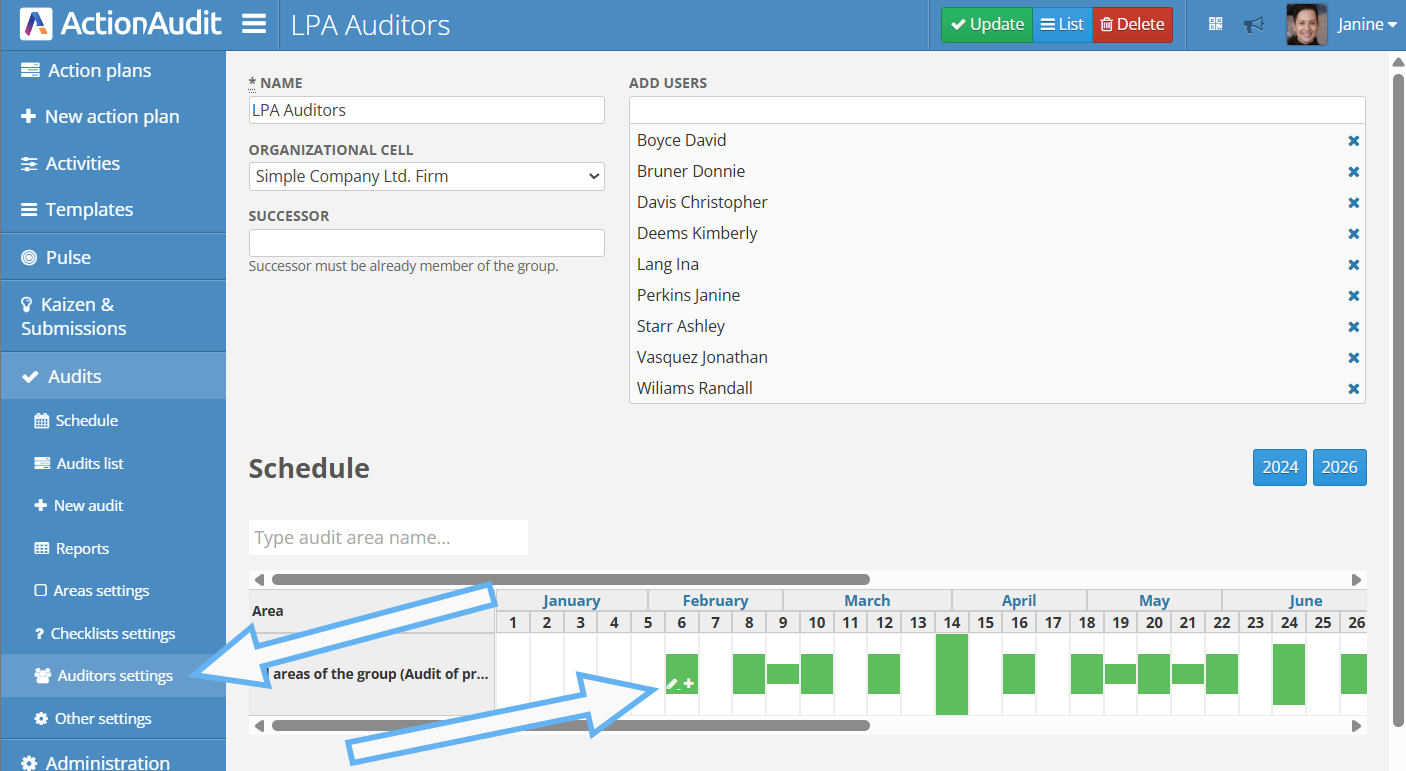Expand the Organizational Cell dropdown

(426, 177)
